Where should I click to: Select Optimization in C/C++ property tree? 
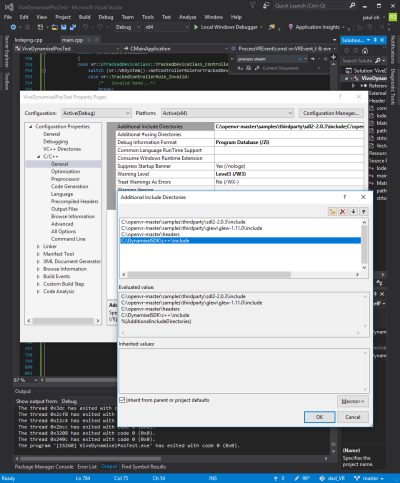click(x=65, y=171)
